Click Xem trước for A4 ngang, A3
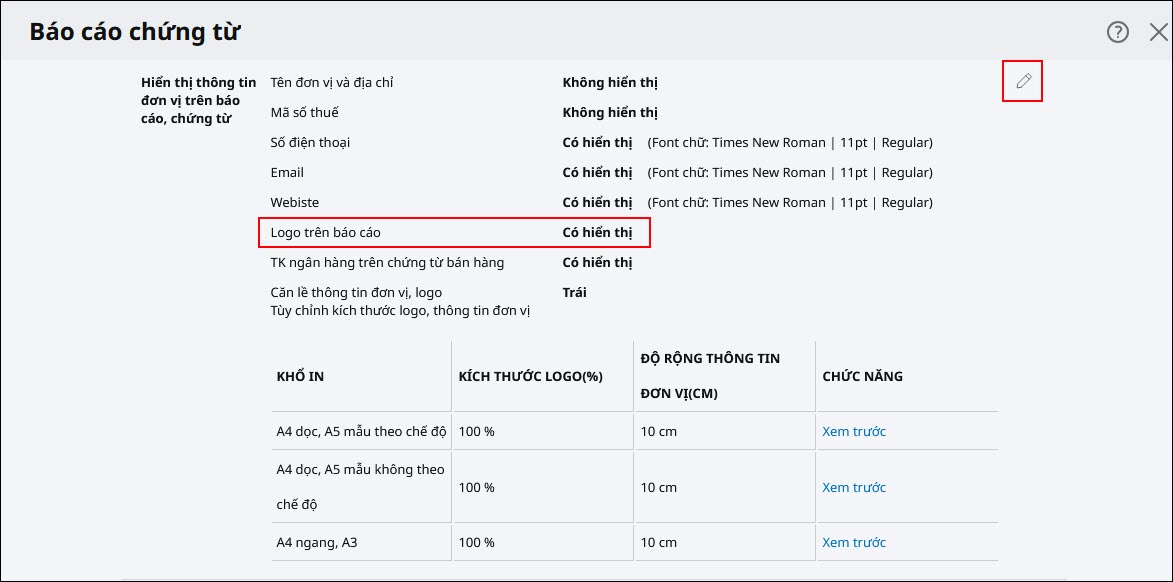Image resolution: width=1173 pixels, height=582 pixels. coord(854,542)
